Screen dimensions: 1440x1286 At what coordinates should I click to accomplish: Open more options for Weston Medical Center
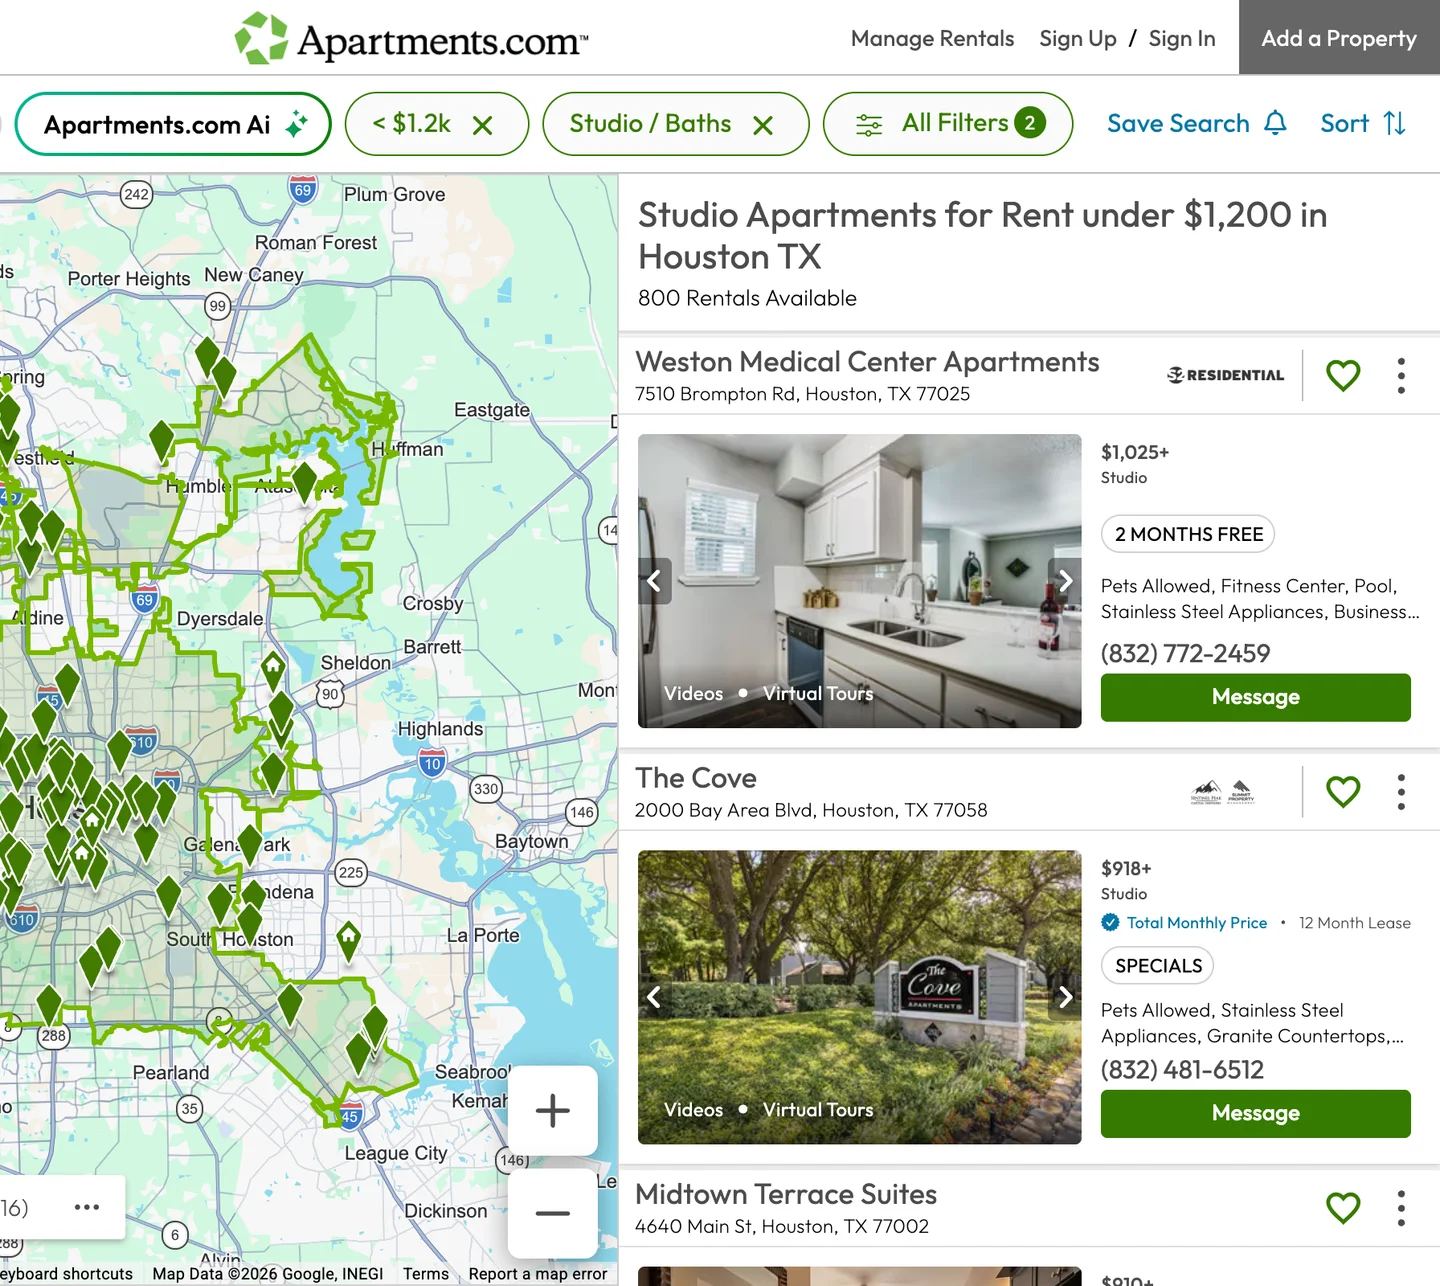[1401, 376]
